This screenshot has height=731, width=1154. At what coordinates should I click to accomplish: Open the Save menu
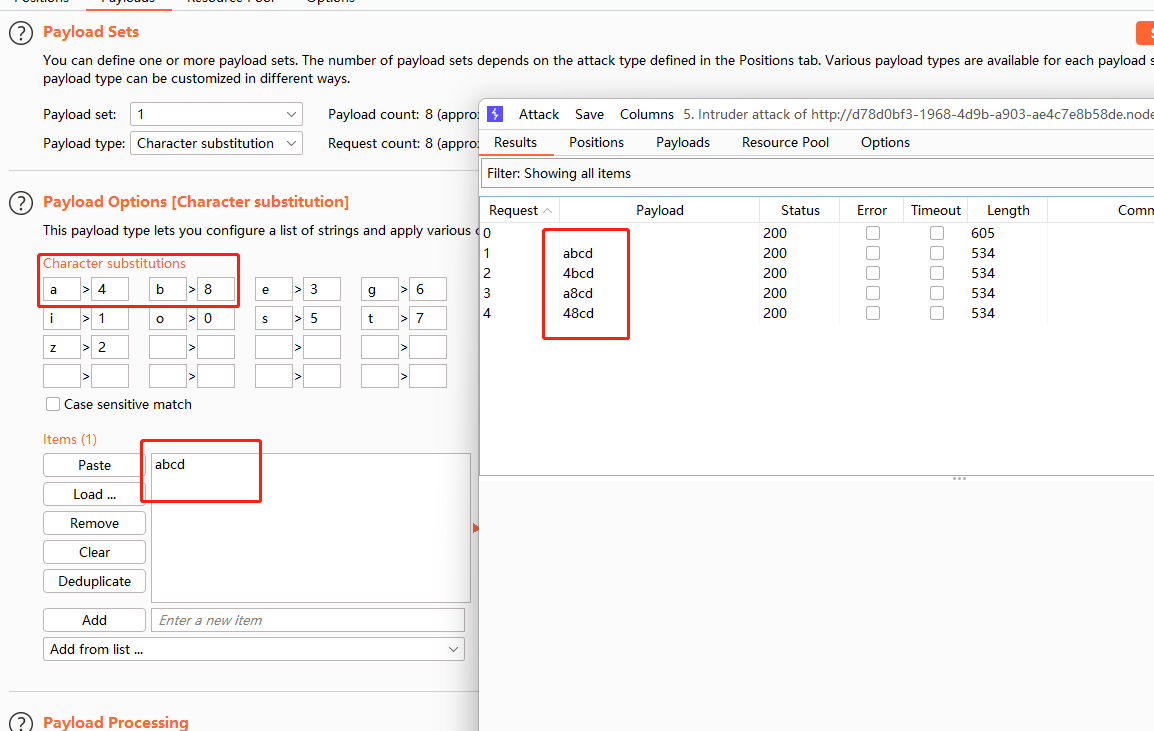[590, 114]
